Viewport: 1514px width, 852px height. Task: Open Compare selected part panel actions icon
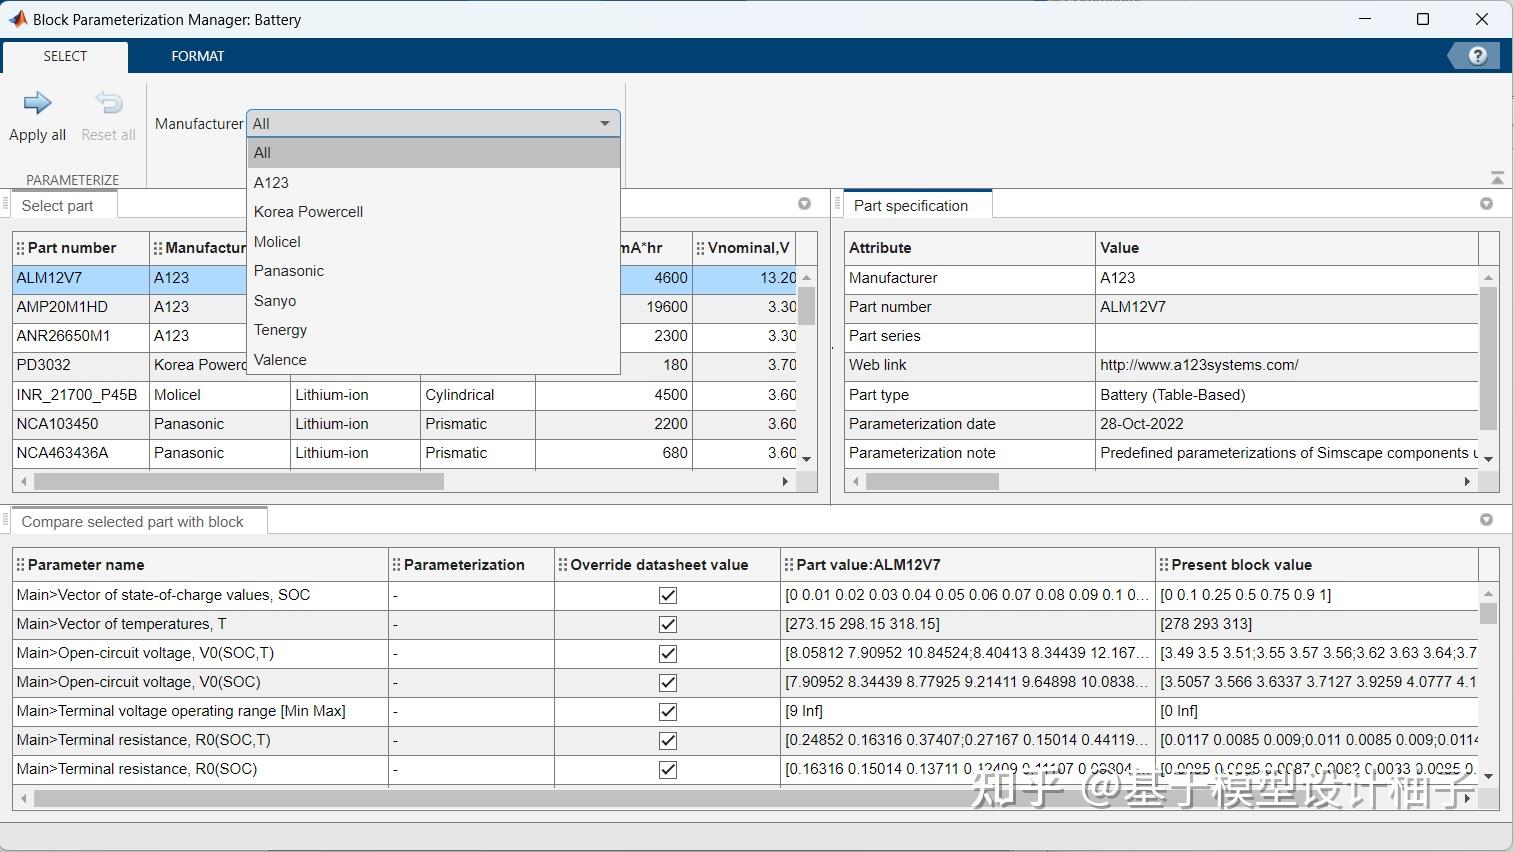(1486, 520)
